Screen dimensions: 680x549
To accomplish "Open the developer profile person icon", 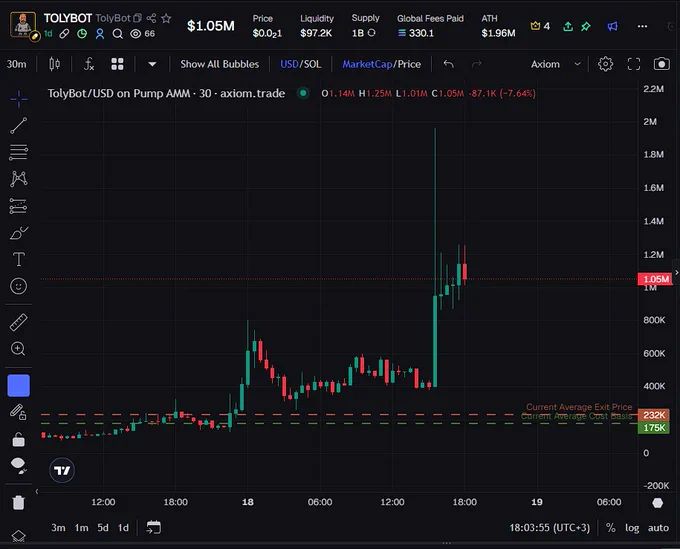I will (100, 33).
